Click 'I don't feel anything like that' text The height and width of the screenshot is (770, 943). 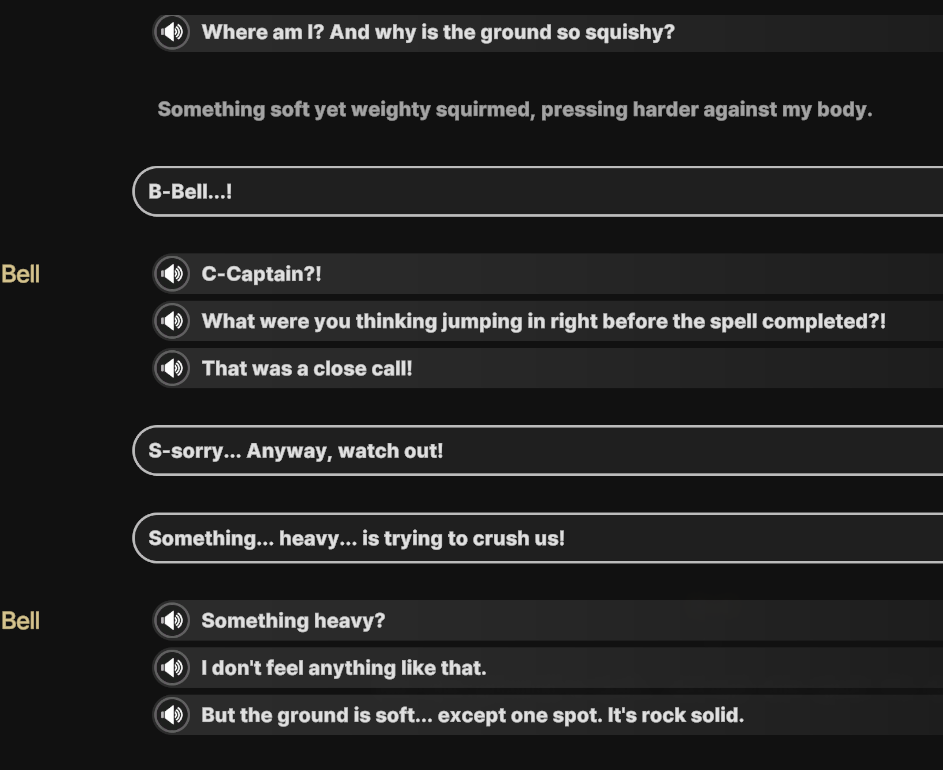344,668
